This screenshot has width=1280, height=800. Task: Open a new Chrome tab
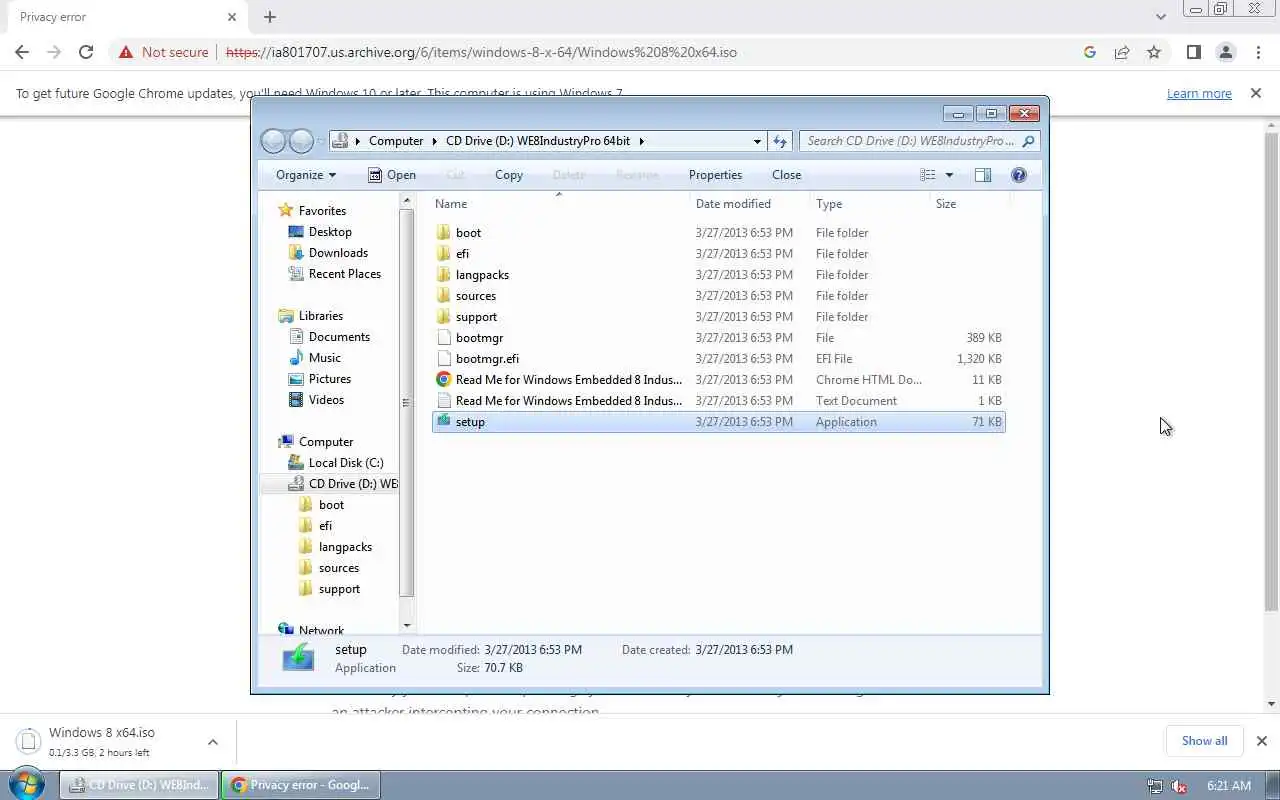(x=270, y=17)
